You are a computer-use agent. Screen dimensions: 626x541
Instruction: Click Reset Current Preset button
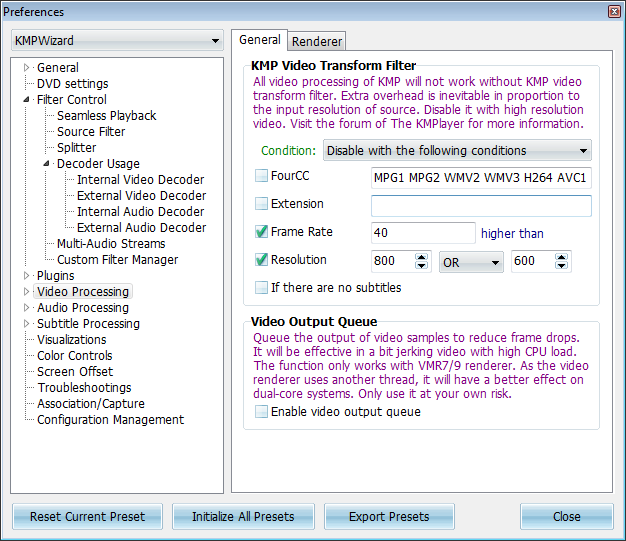point(87,516)
